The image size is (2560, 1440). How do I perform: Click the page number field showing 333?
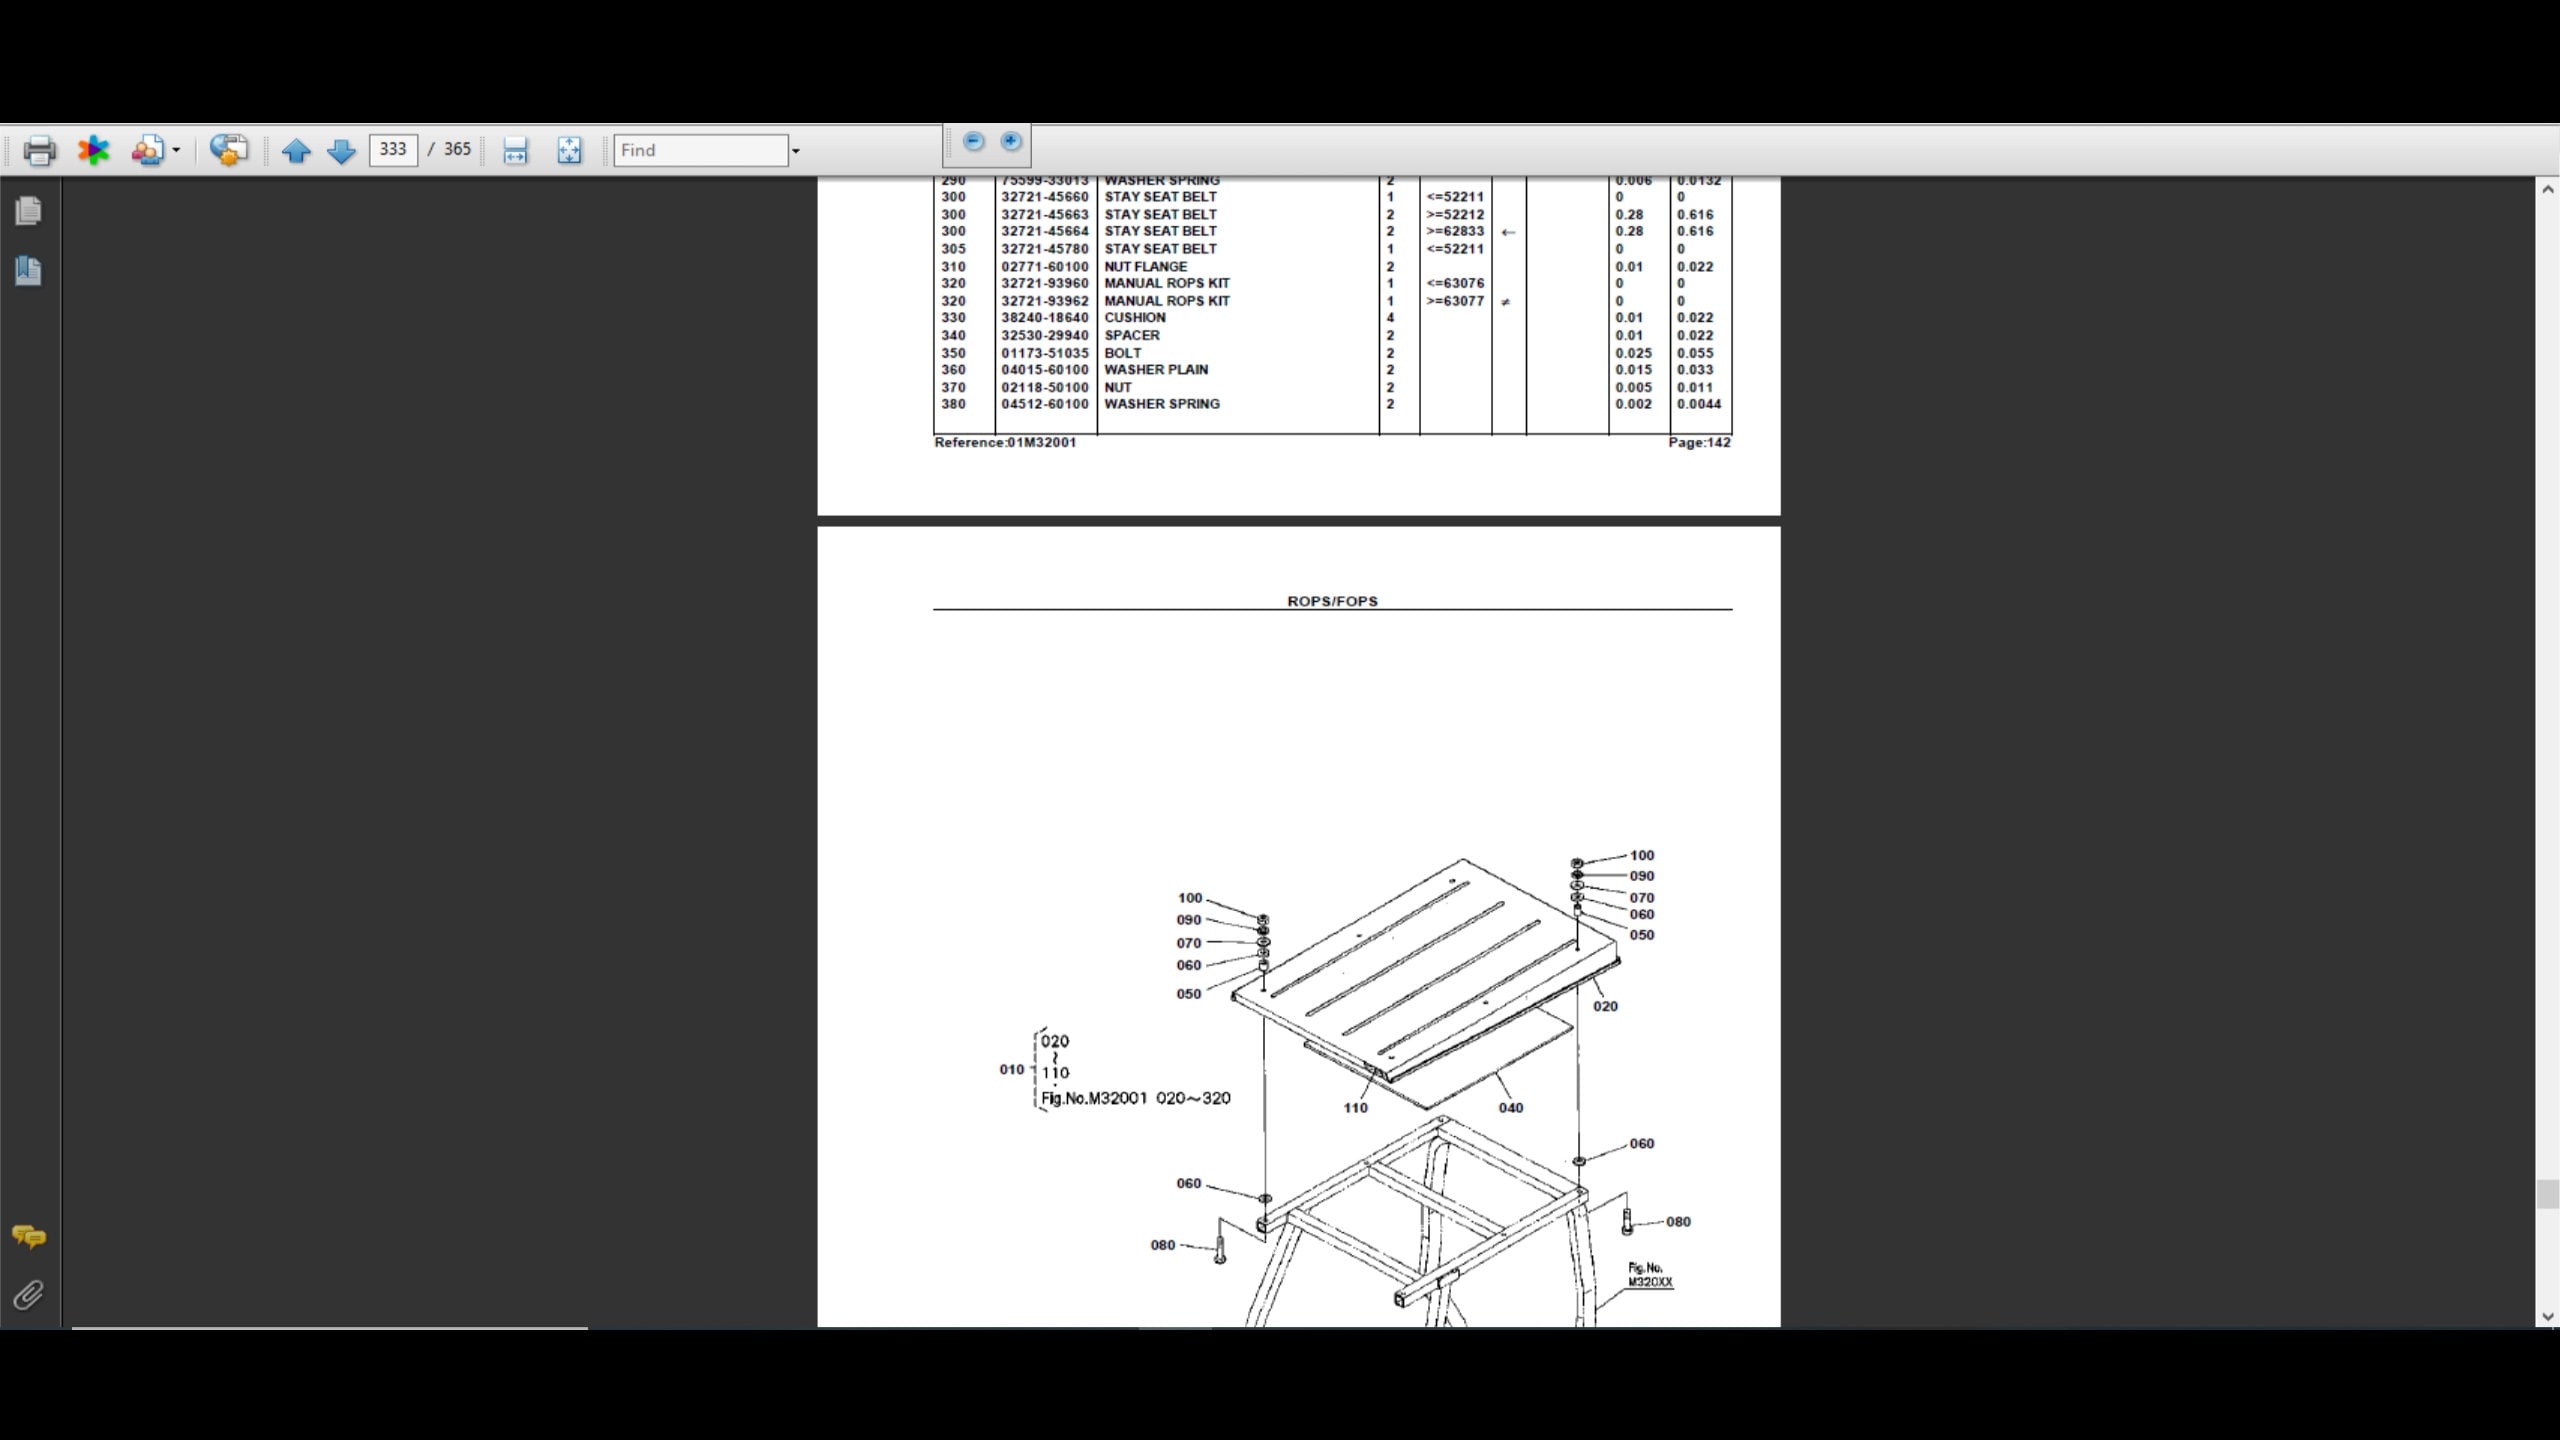coord(393,150)
